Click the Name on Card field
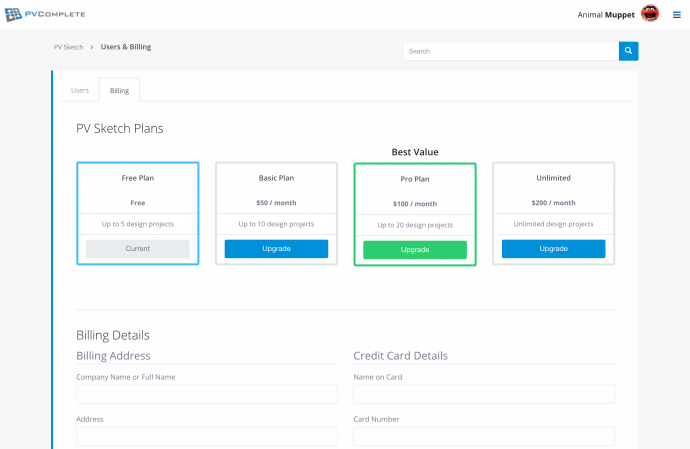Viewport: 690px width, 449px height. (x=484, y=394)
